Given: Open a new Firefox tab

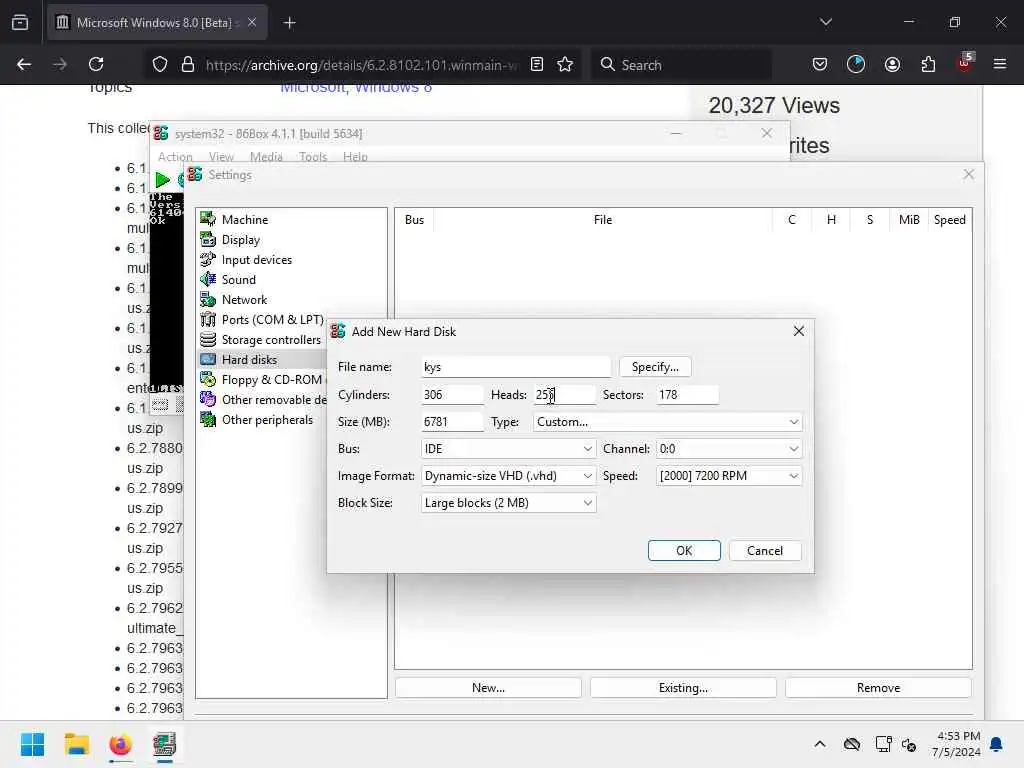Looking at the screenshot, I should click(x=289, y=23).
